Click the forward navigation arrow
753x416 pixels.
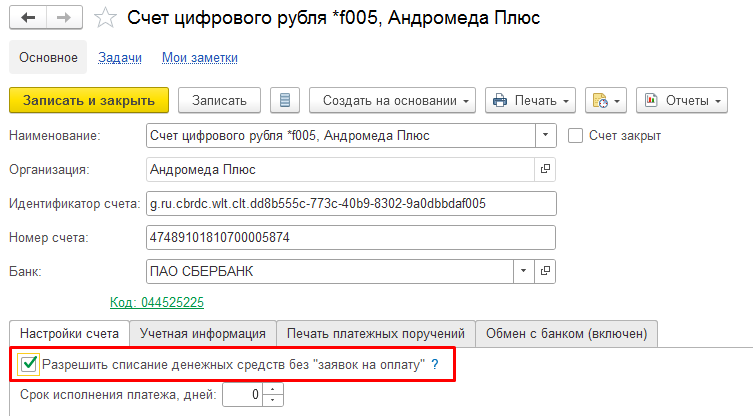click(x=63, y=18)
